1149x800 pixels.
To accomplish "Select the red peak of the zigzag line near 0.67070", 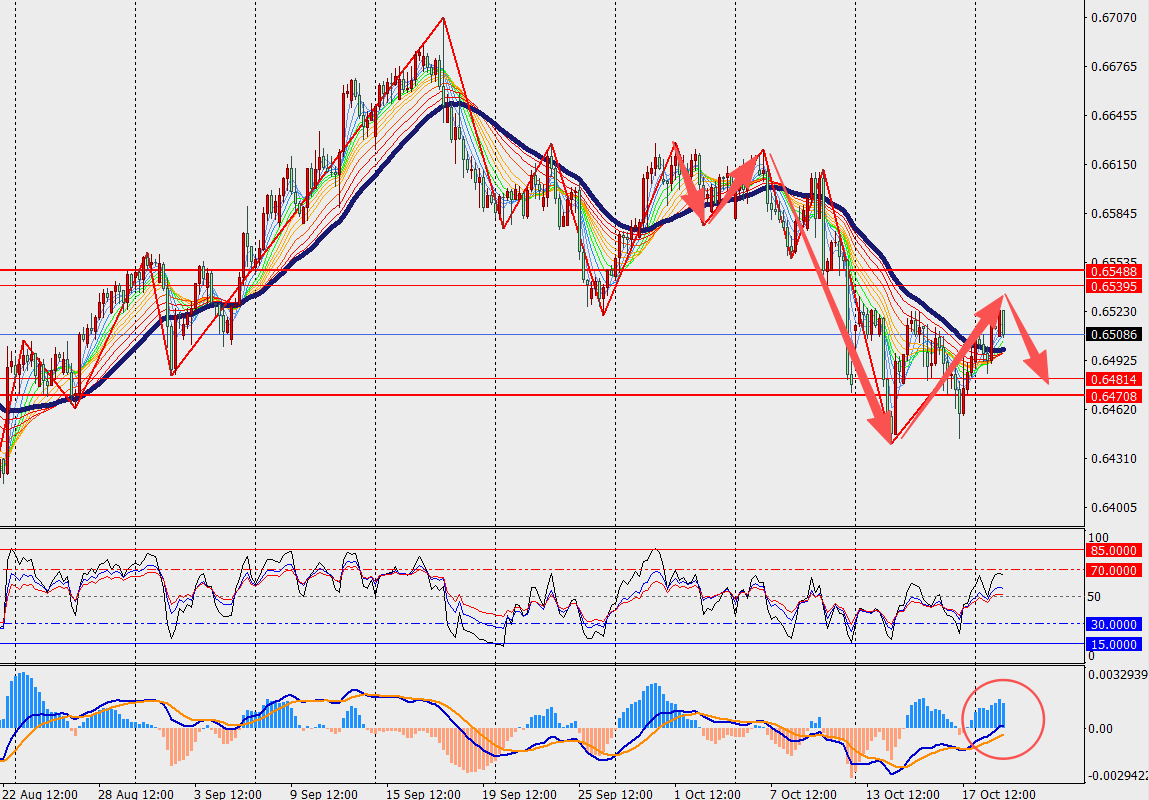I will [x=443, y=18].
